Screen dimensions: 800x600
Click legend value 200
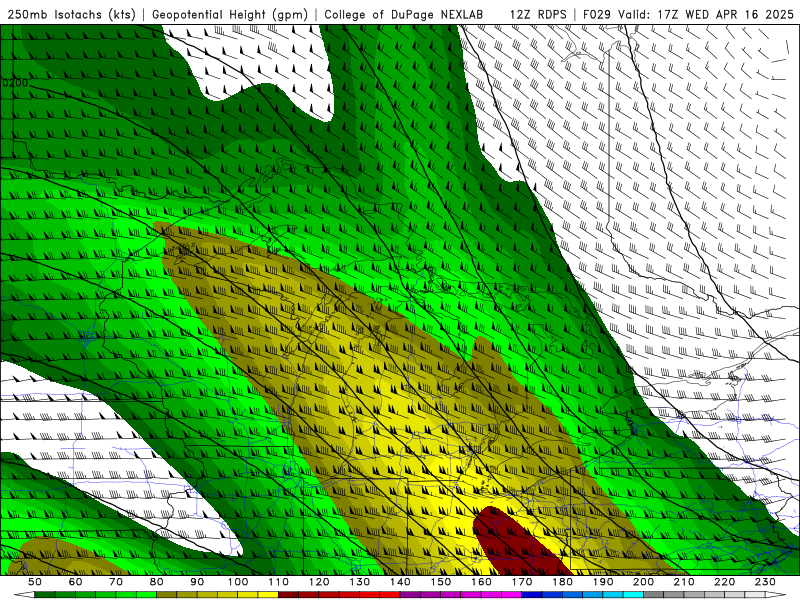click(643, 582)
